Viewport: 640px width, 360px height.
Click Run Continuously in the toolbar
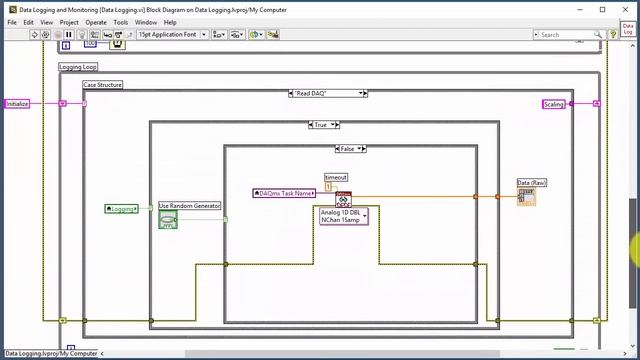pos(45,35)
